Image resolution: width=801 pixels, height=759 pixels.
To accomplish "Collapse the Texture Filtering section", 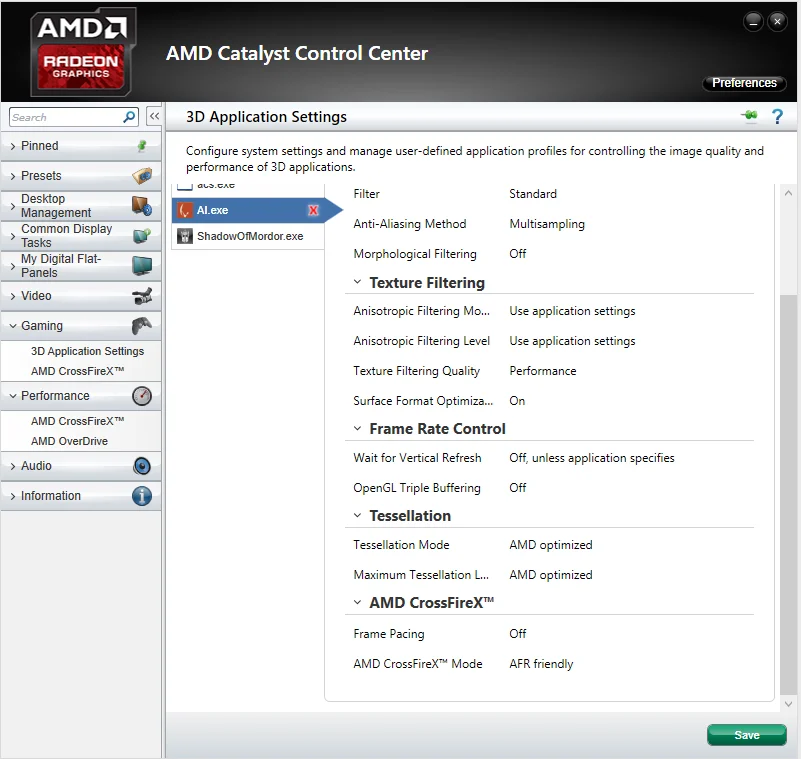I will pos(358,282).
